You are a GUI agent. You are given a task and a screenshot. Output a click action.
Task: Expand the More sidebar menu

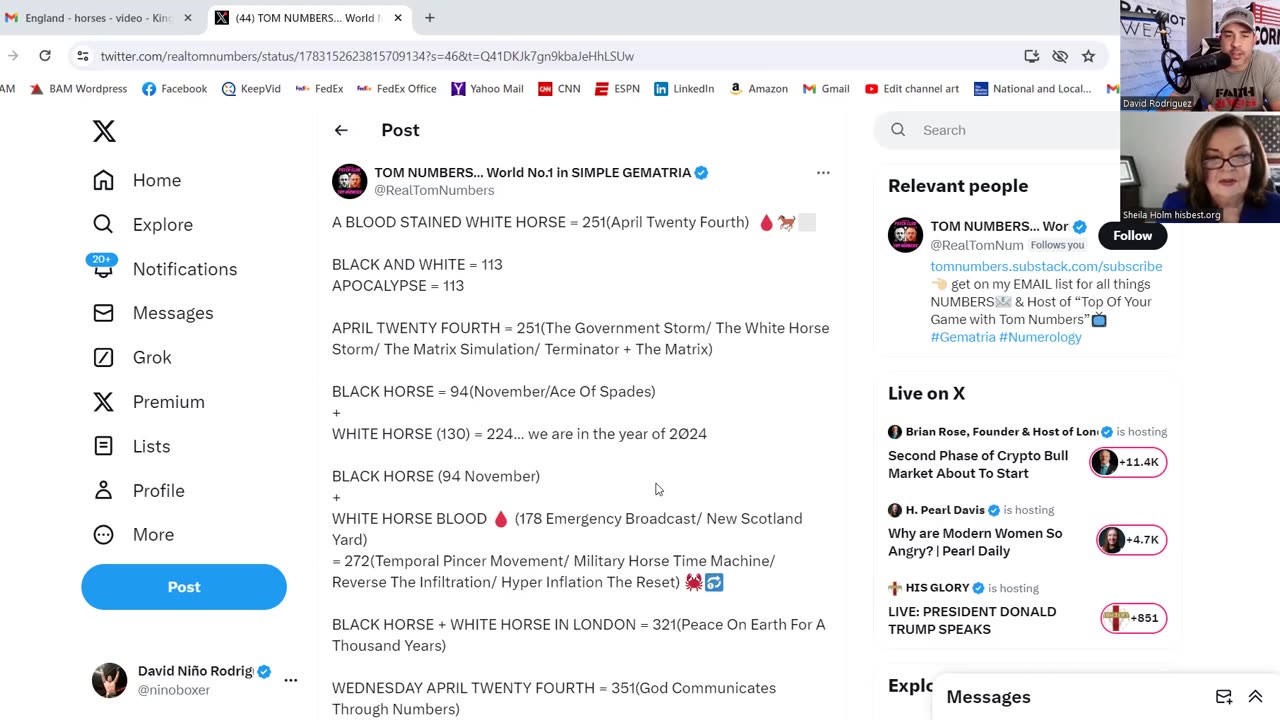(133, 534)
